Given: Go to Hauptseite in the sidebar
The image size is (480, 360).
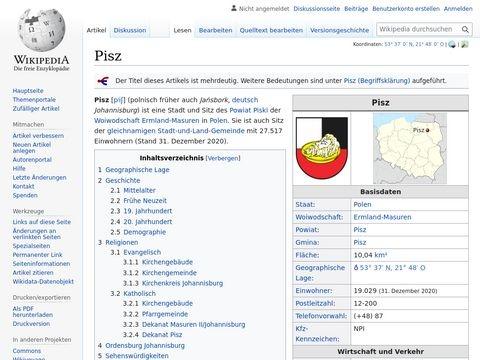Looking at the screenshot, I should tap(28, 91).
